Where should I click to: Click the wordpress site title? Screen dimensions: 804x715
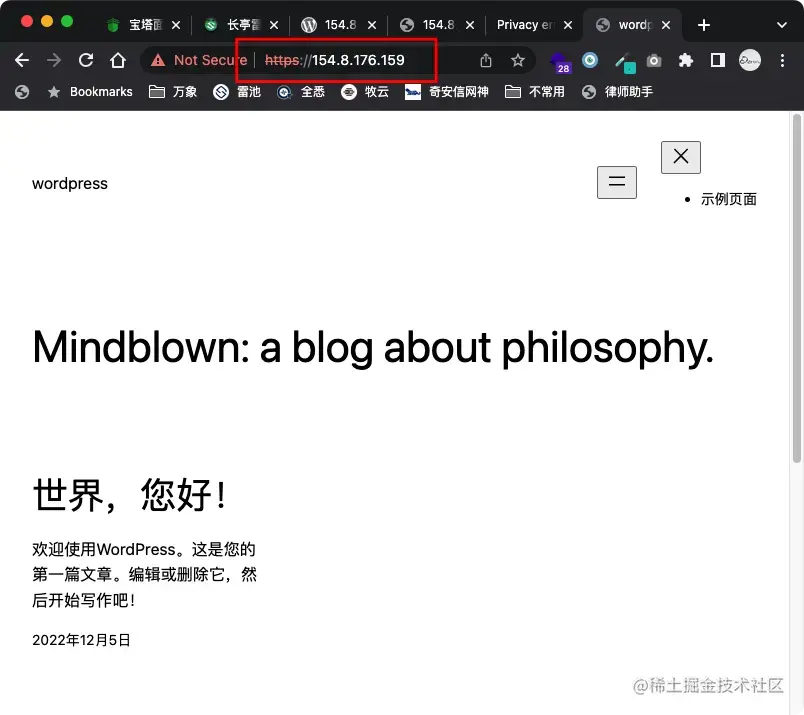(x=70, y=184)
